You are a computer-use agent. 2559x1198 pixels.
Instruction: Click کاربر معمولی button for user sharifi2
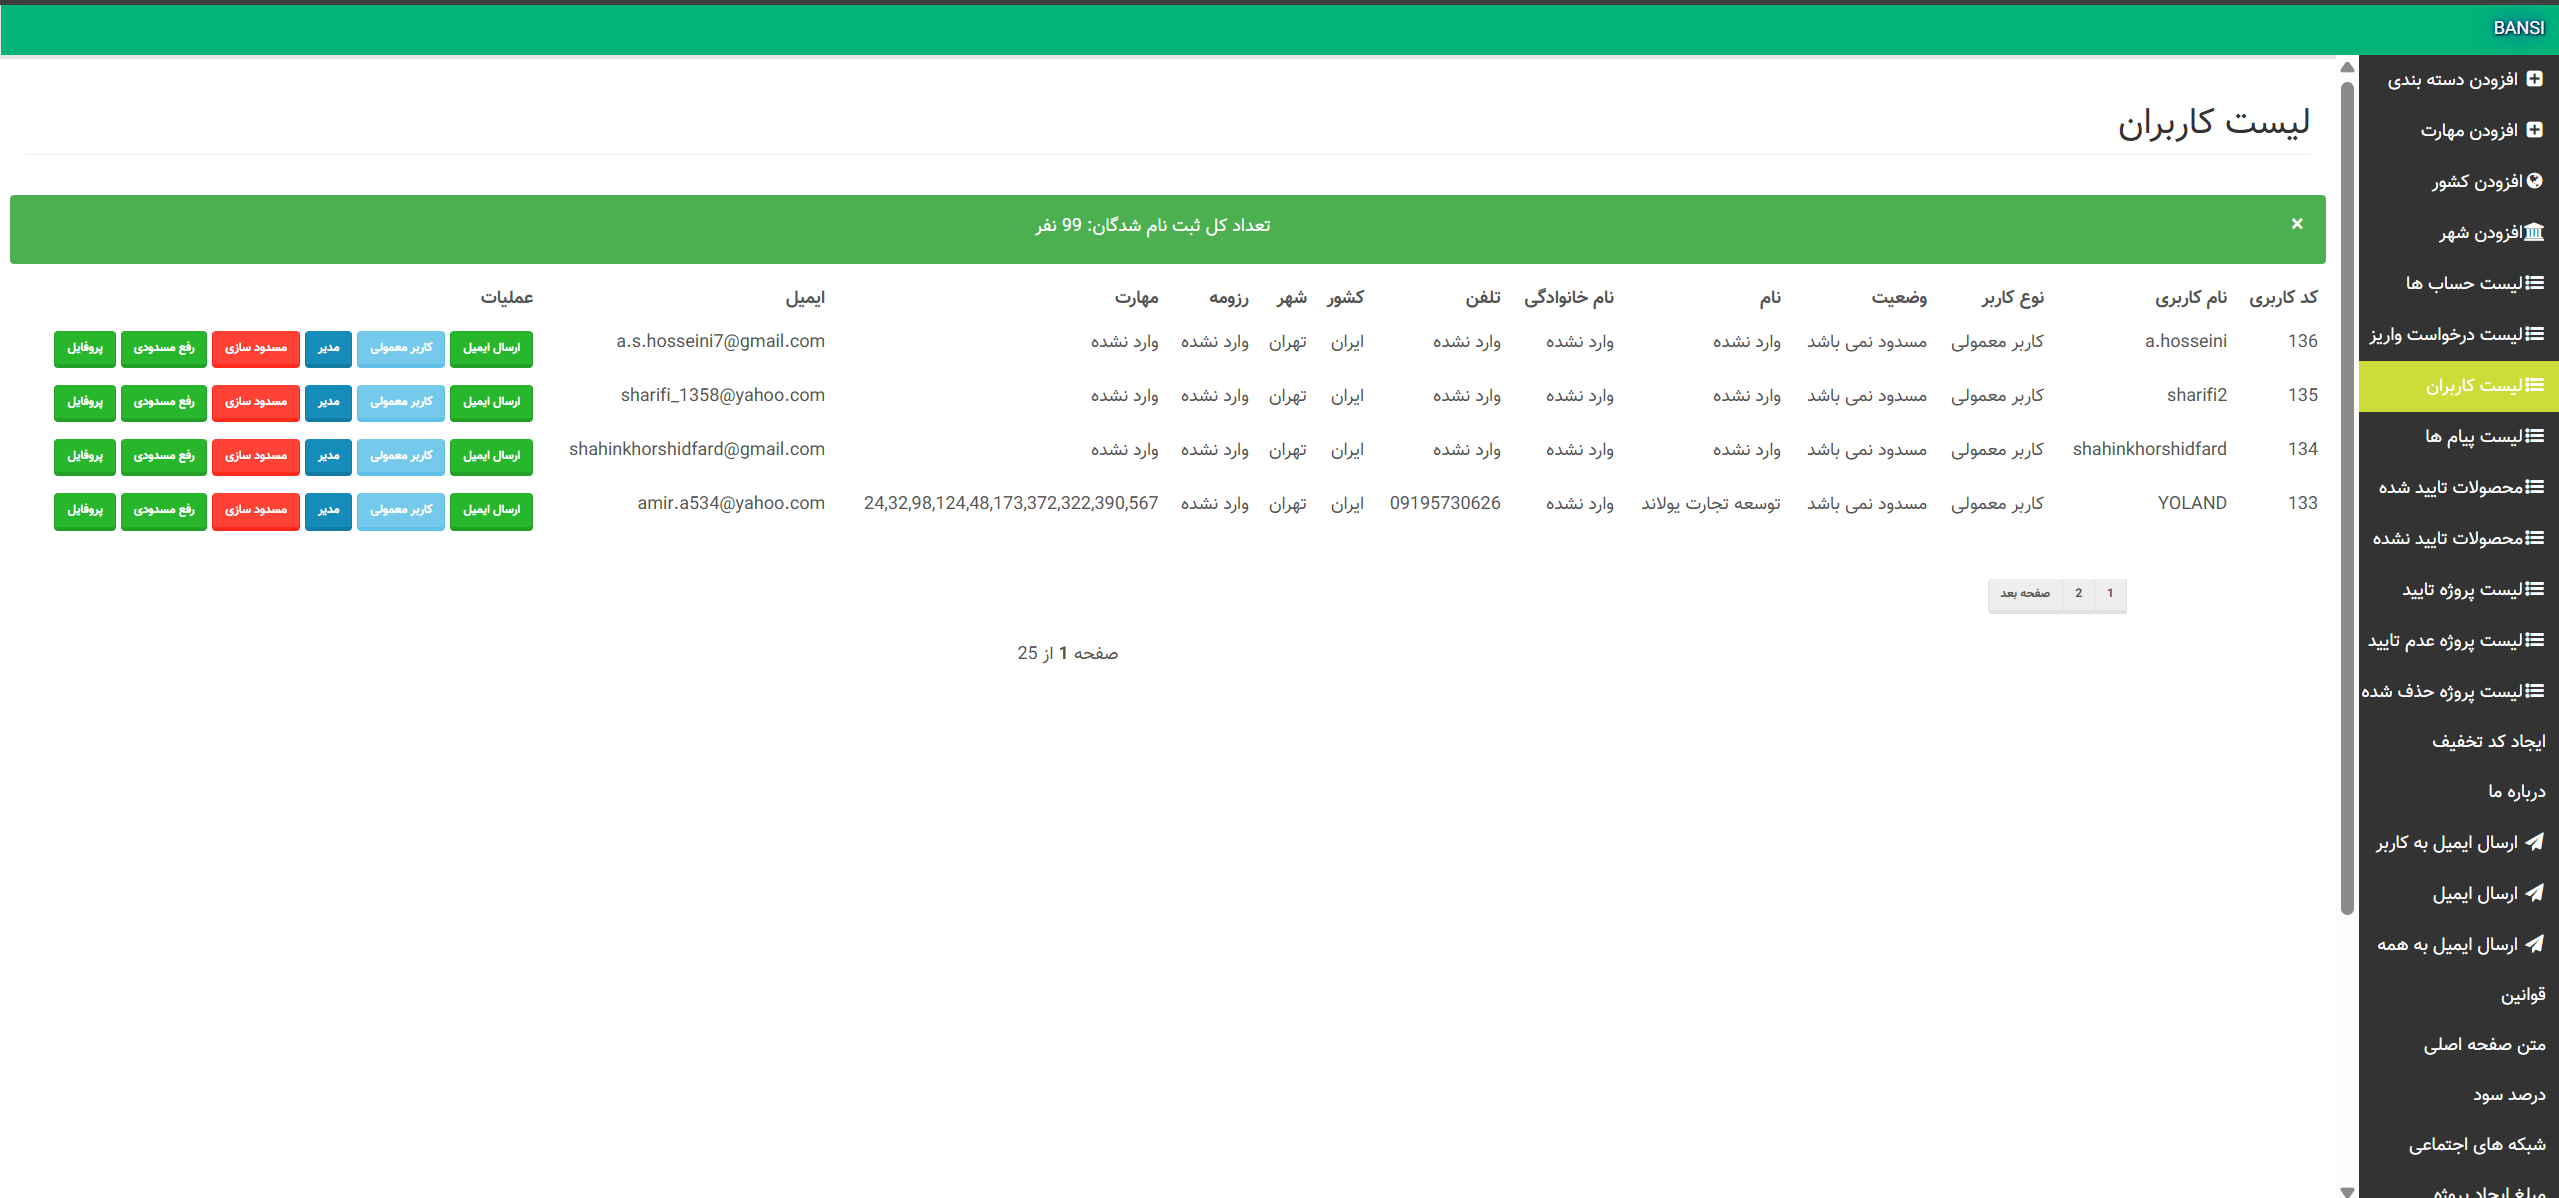point(401,402)
